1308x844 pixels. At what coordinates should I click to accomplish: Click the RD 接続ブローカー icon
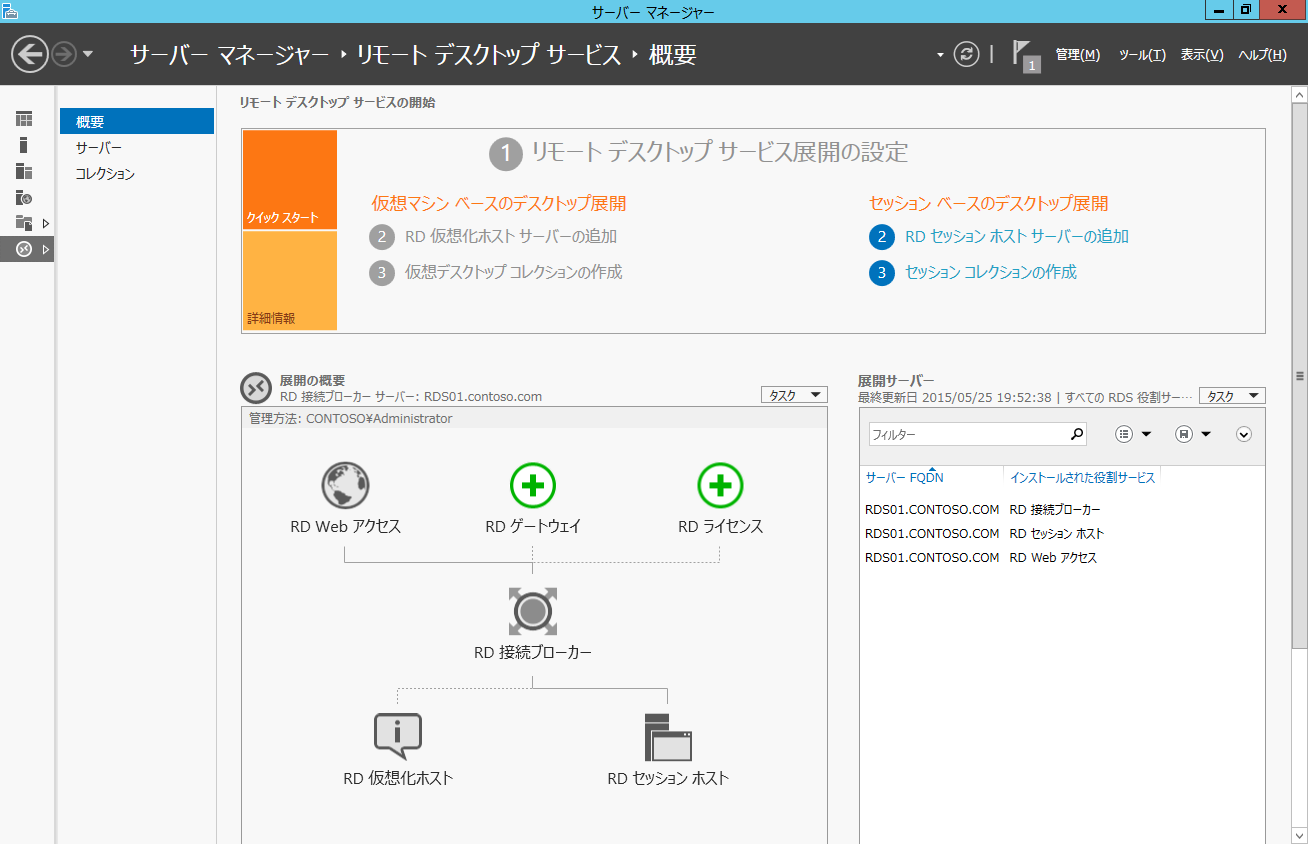(532, 611)
